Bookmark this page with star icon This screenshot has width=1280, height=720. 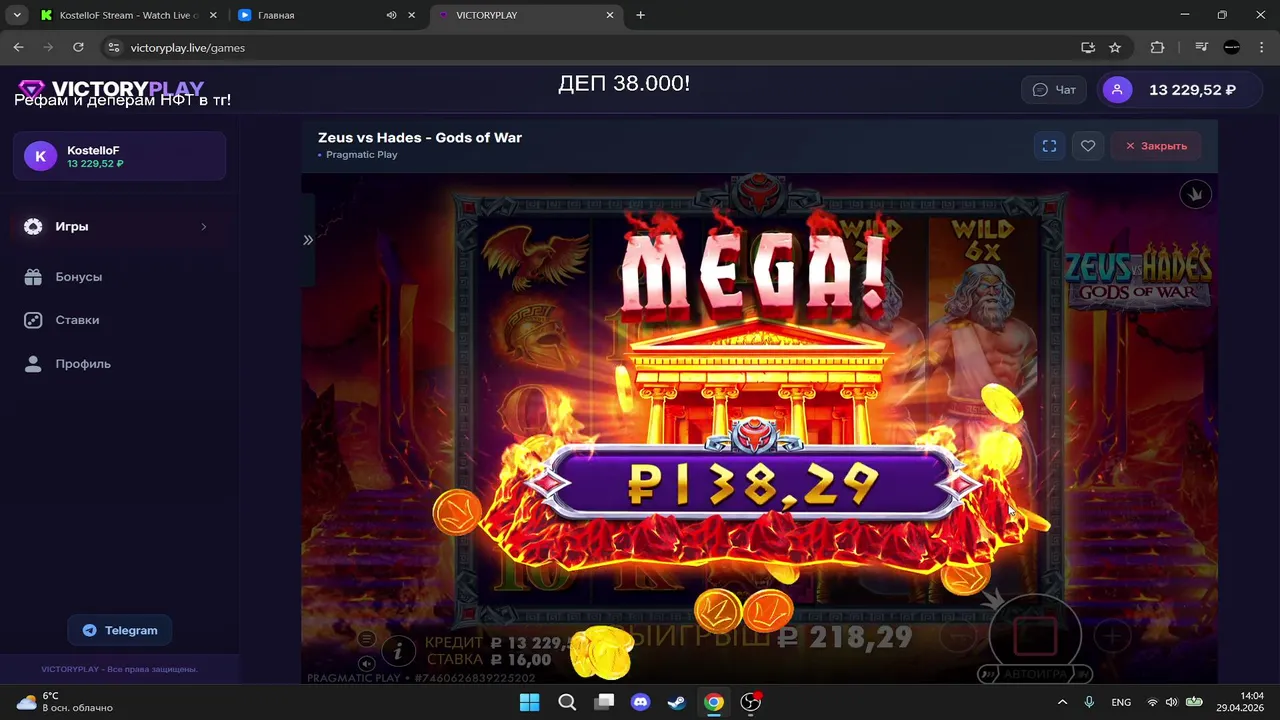coord(1115,47)
